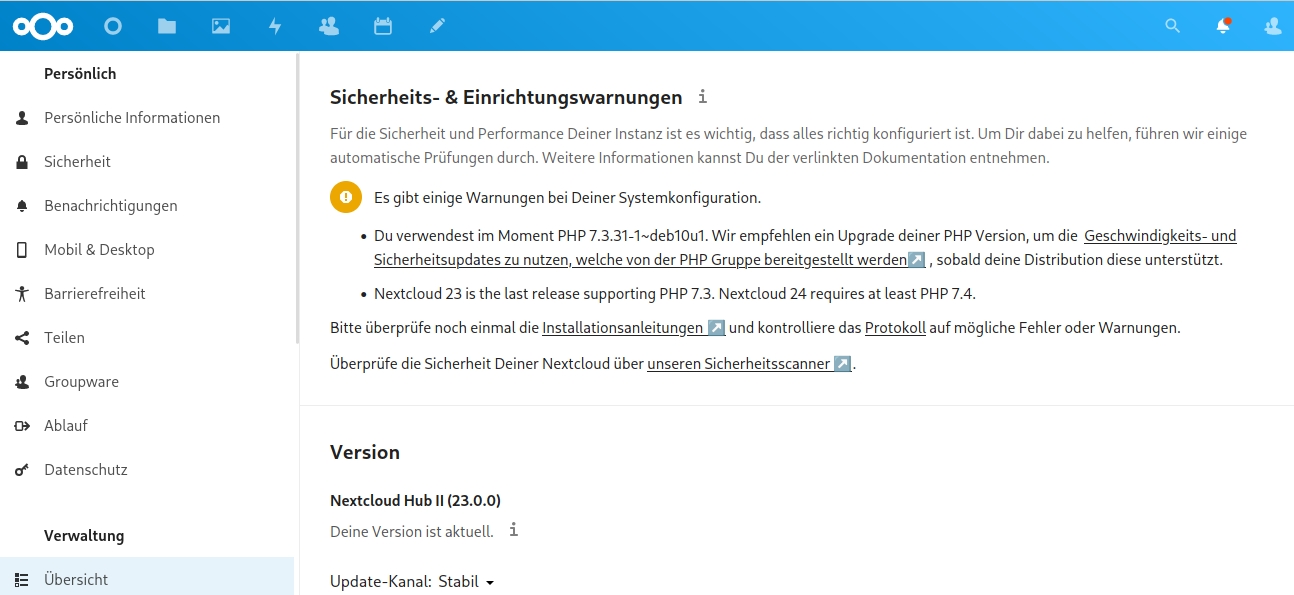
Task: Click the sidebar vertical scrollbar
Action: pyautogui.click(x=297, y=200)
